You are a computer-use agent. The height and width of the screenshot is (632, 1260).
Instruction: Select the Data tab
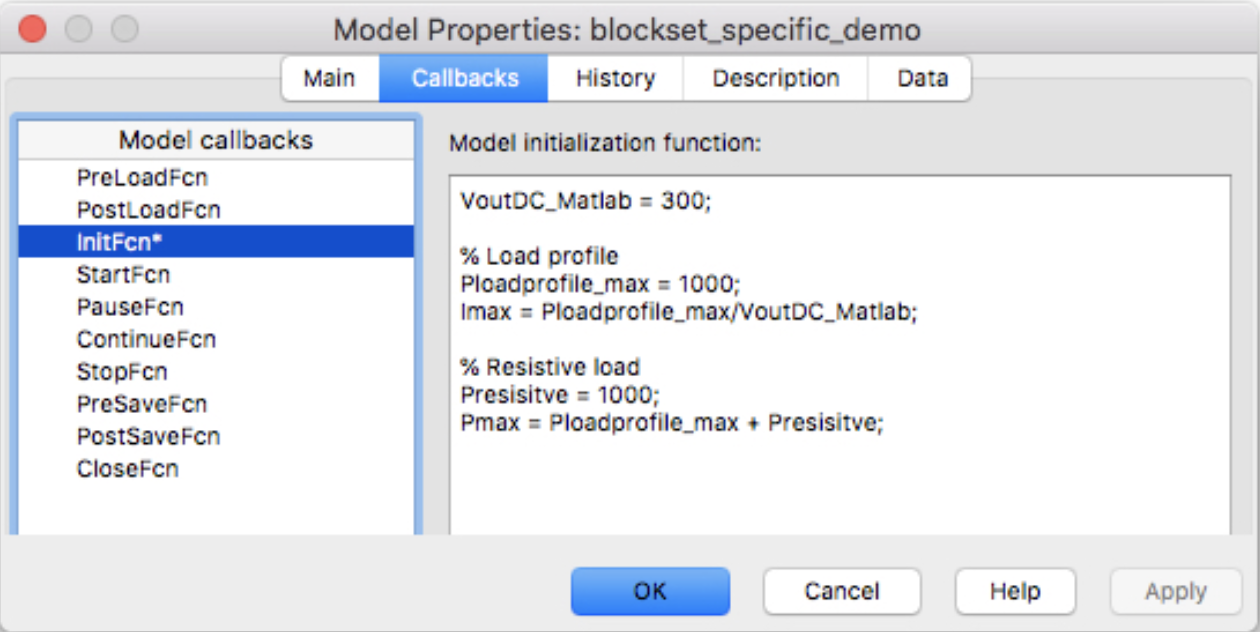tap(922, 79)
